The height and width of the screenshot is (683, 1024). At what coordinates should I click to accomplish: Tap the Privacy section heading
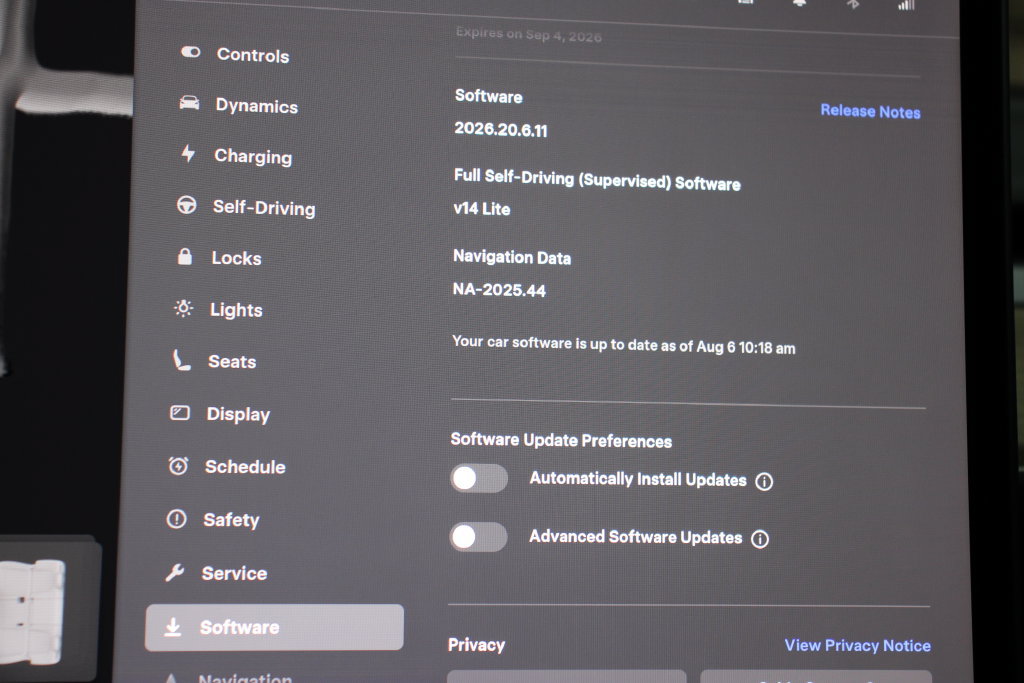[477, 645]
